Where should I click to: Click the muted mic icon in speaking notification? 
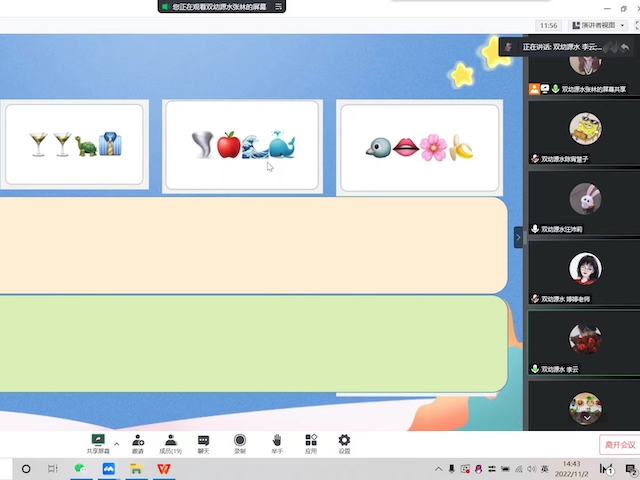coord(508,47)
